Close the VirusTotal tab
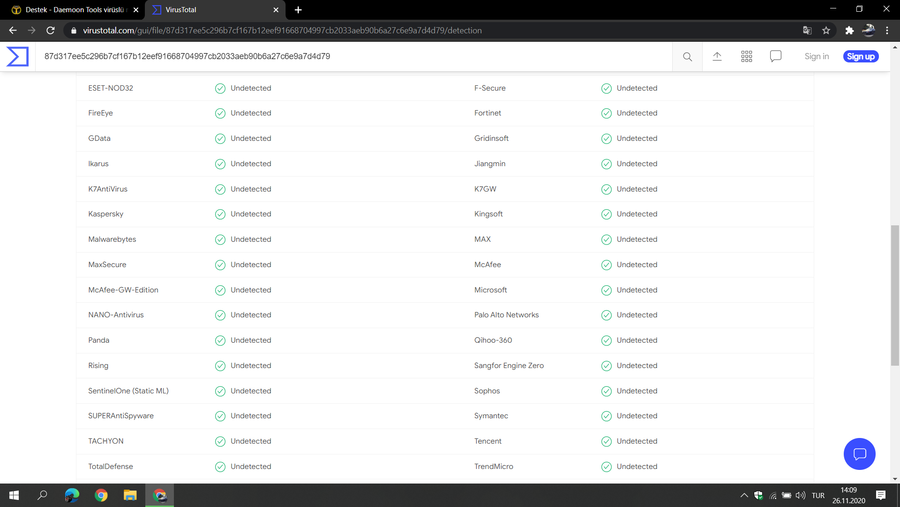 pyautogui.click(x=276, y=10)
